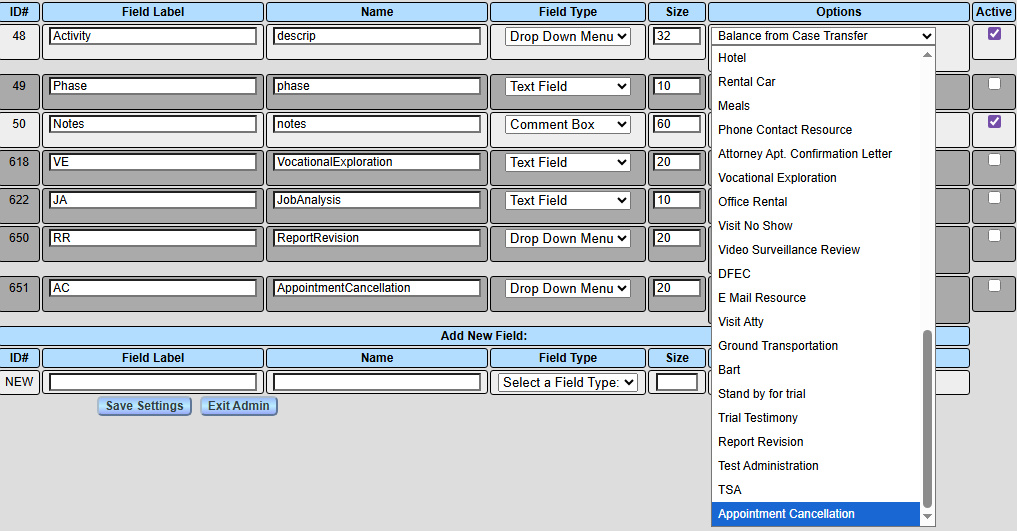The image size is (1017, 531).
Task: Click the Save Settings button
Action: click(144, 406)
